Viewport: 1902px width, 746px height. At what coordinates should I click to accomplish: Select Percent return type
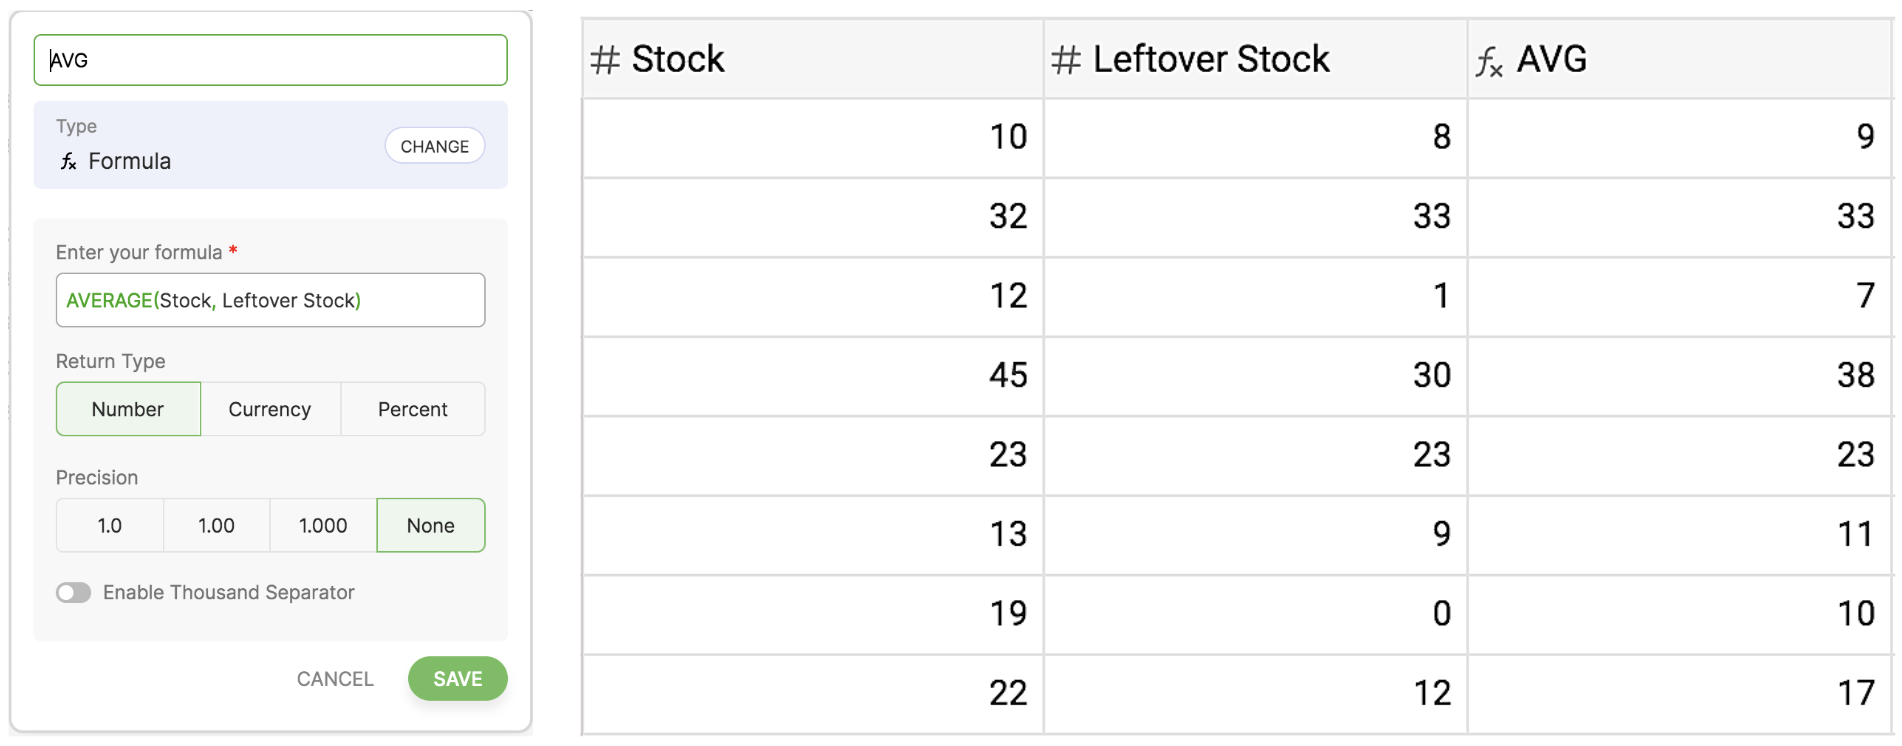pos(412,409)
